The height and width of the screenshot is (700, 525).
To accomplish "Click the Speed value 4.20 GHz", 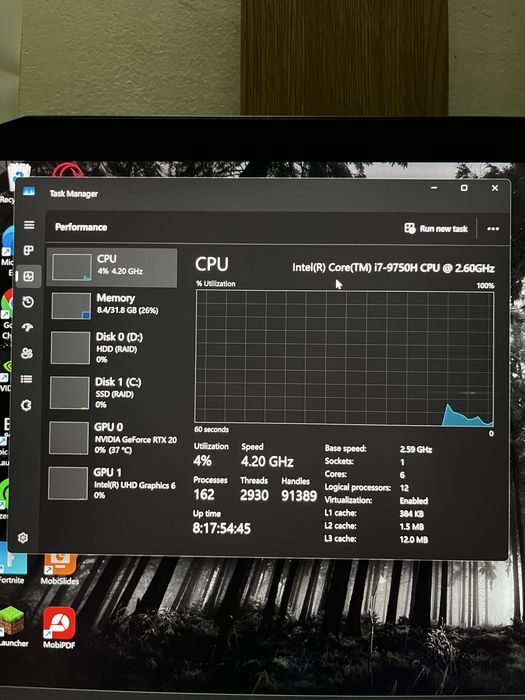I will click(267, 462).
